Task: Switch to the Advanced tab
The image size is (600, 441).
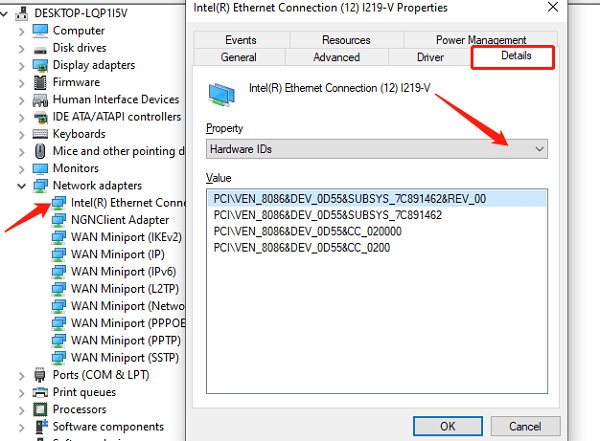Action: (x=336, y=57)
